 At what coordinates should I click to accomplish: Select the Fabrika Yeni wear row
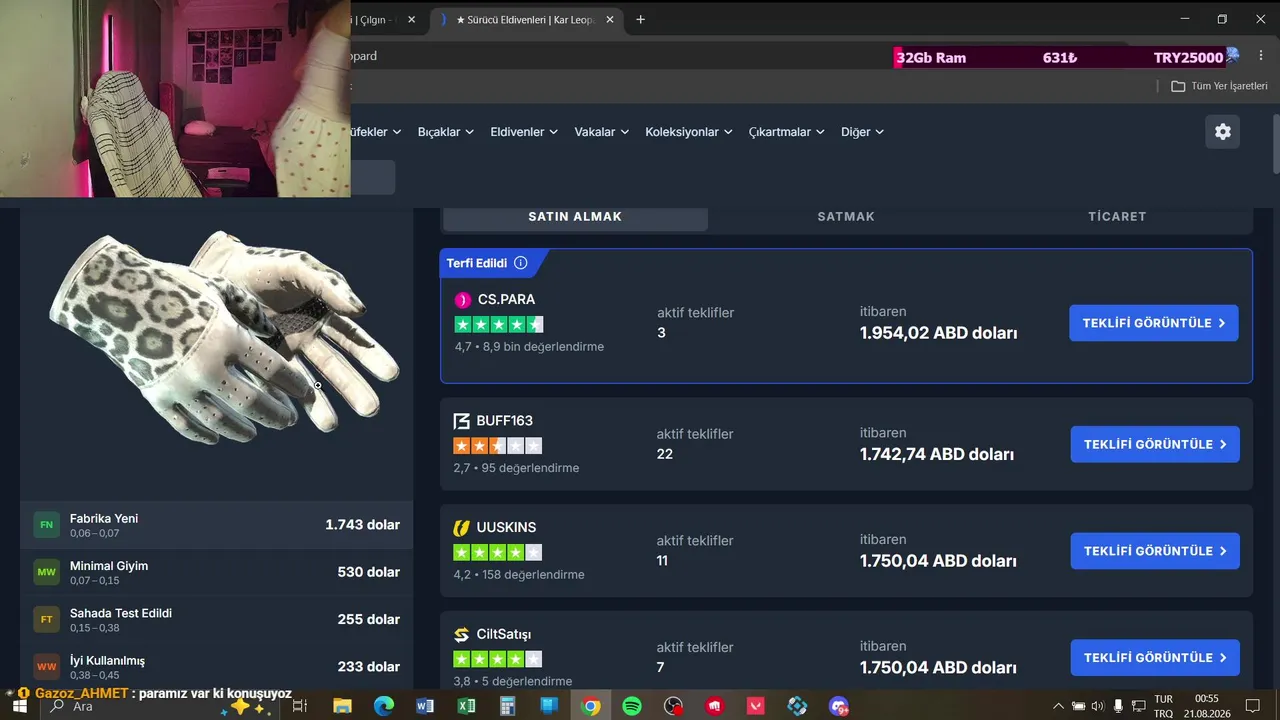216,525
